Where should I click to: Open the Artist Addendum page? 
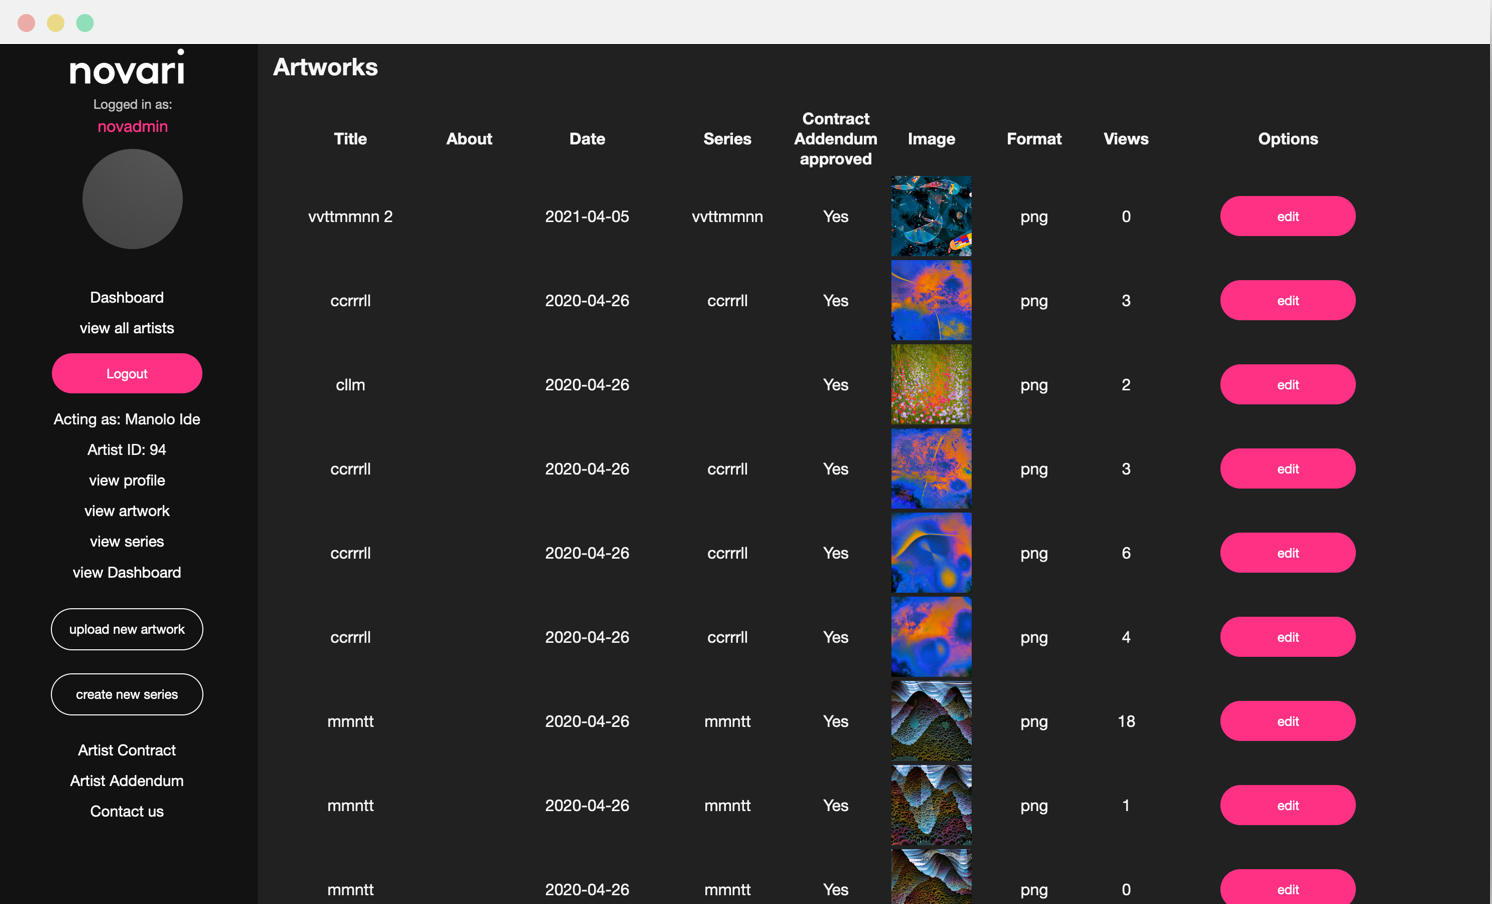(x=127, y=781)
